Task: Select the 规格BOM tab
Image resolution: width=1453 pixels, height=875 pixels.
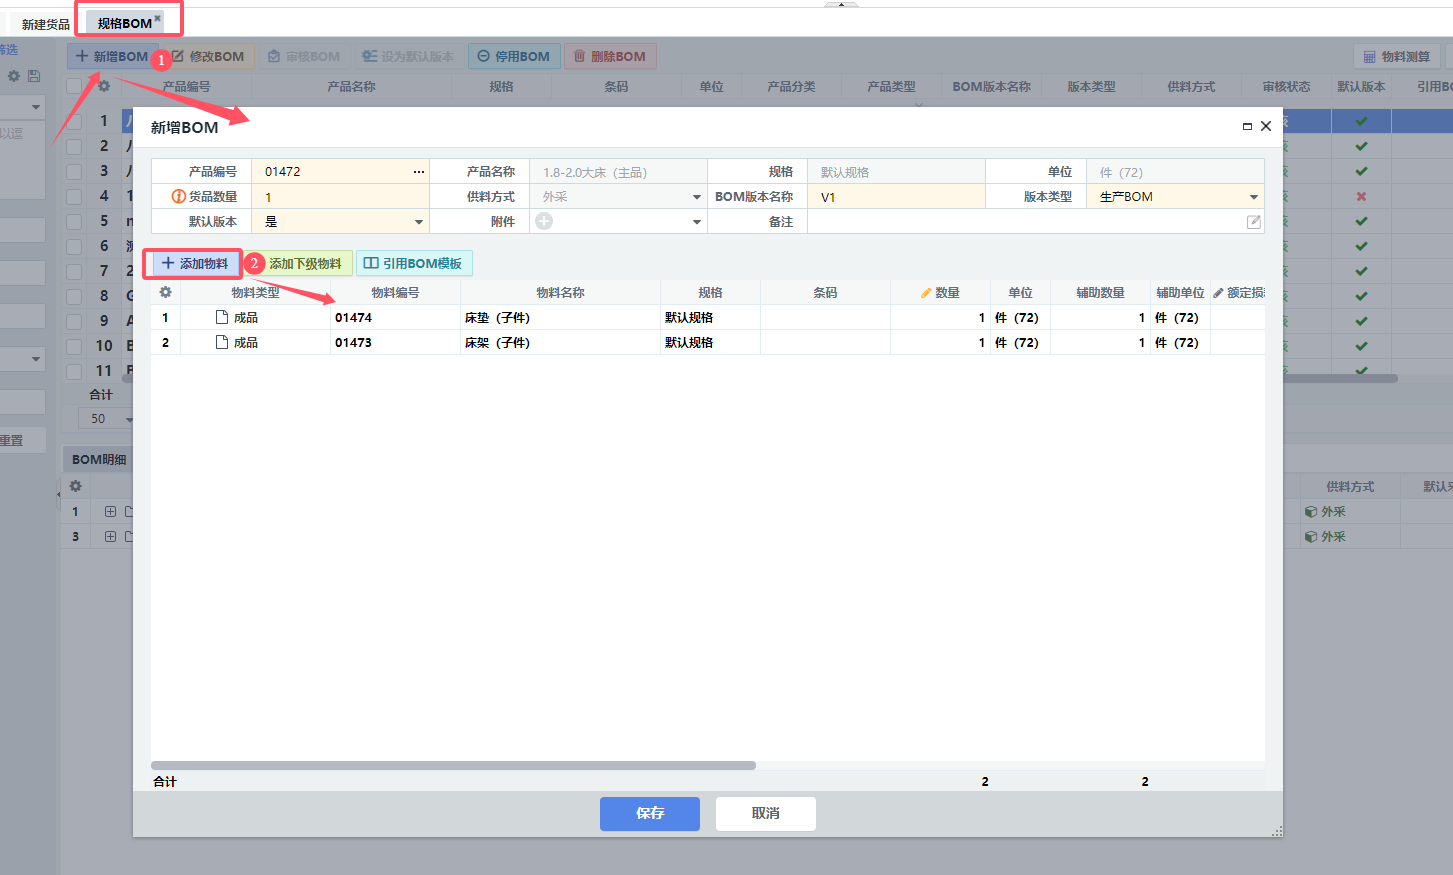Action: coord(125,23)
